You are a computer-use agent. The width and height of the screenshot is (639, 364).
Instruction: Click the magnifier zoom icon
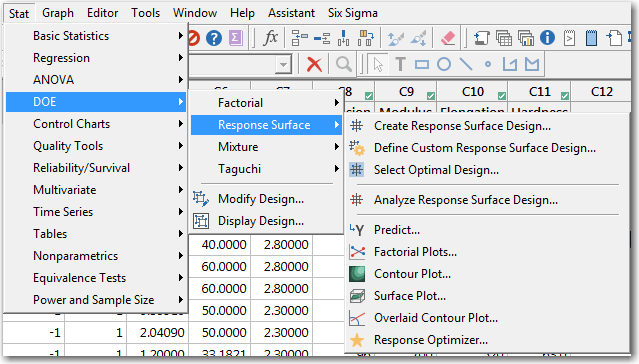click(x=344, y=64)
